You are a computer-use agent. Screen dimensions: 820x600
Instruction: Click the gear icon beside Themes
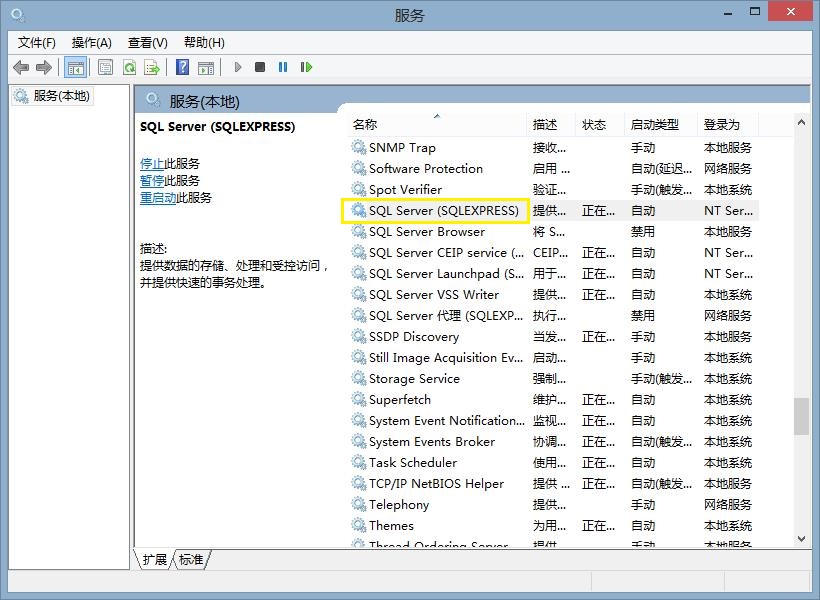(x=359, y=525)
